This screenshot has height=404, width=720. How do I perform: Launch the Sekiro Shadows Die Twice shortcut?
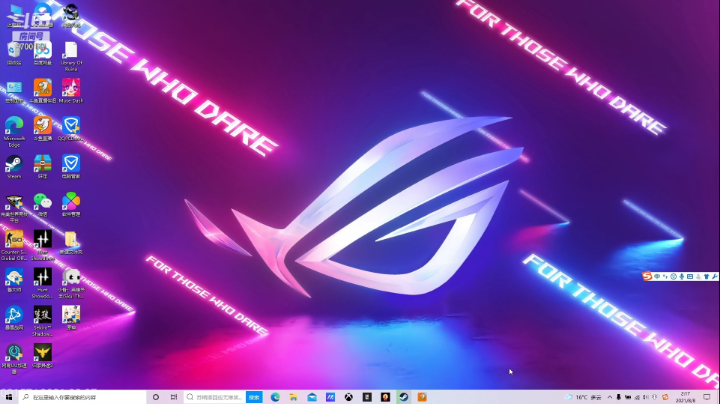(x=42, y=321)
